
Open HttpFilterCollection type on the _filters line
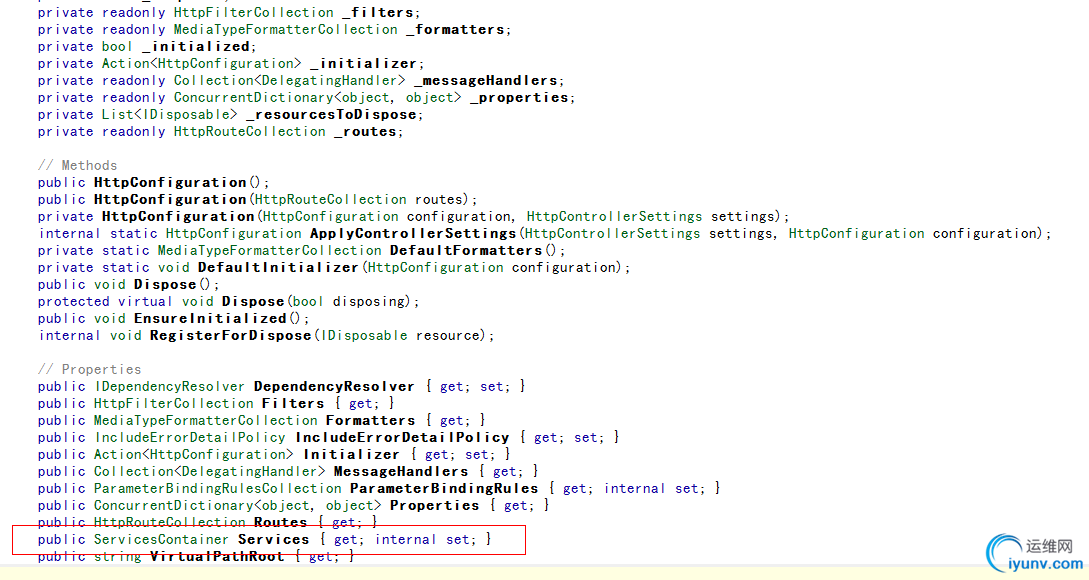(x=253, y=13)
